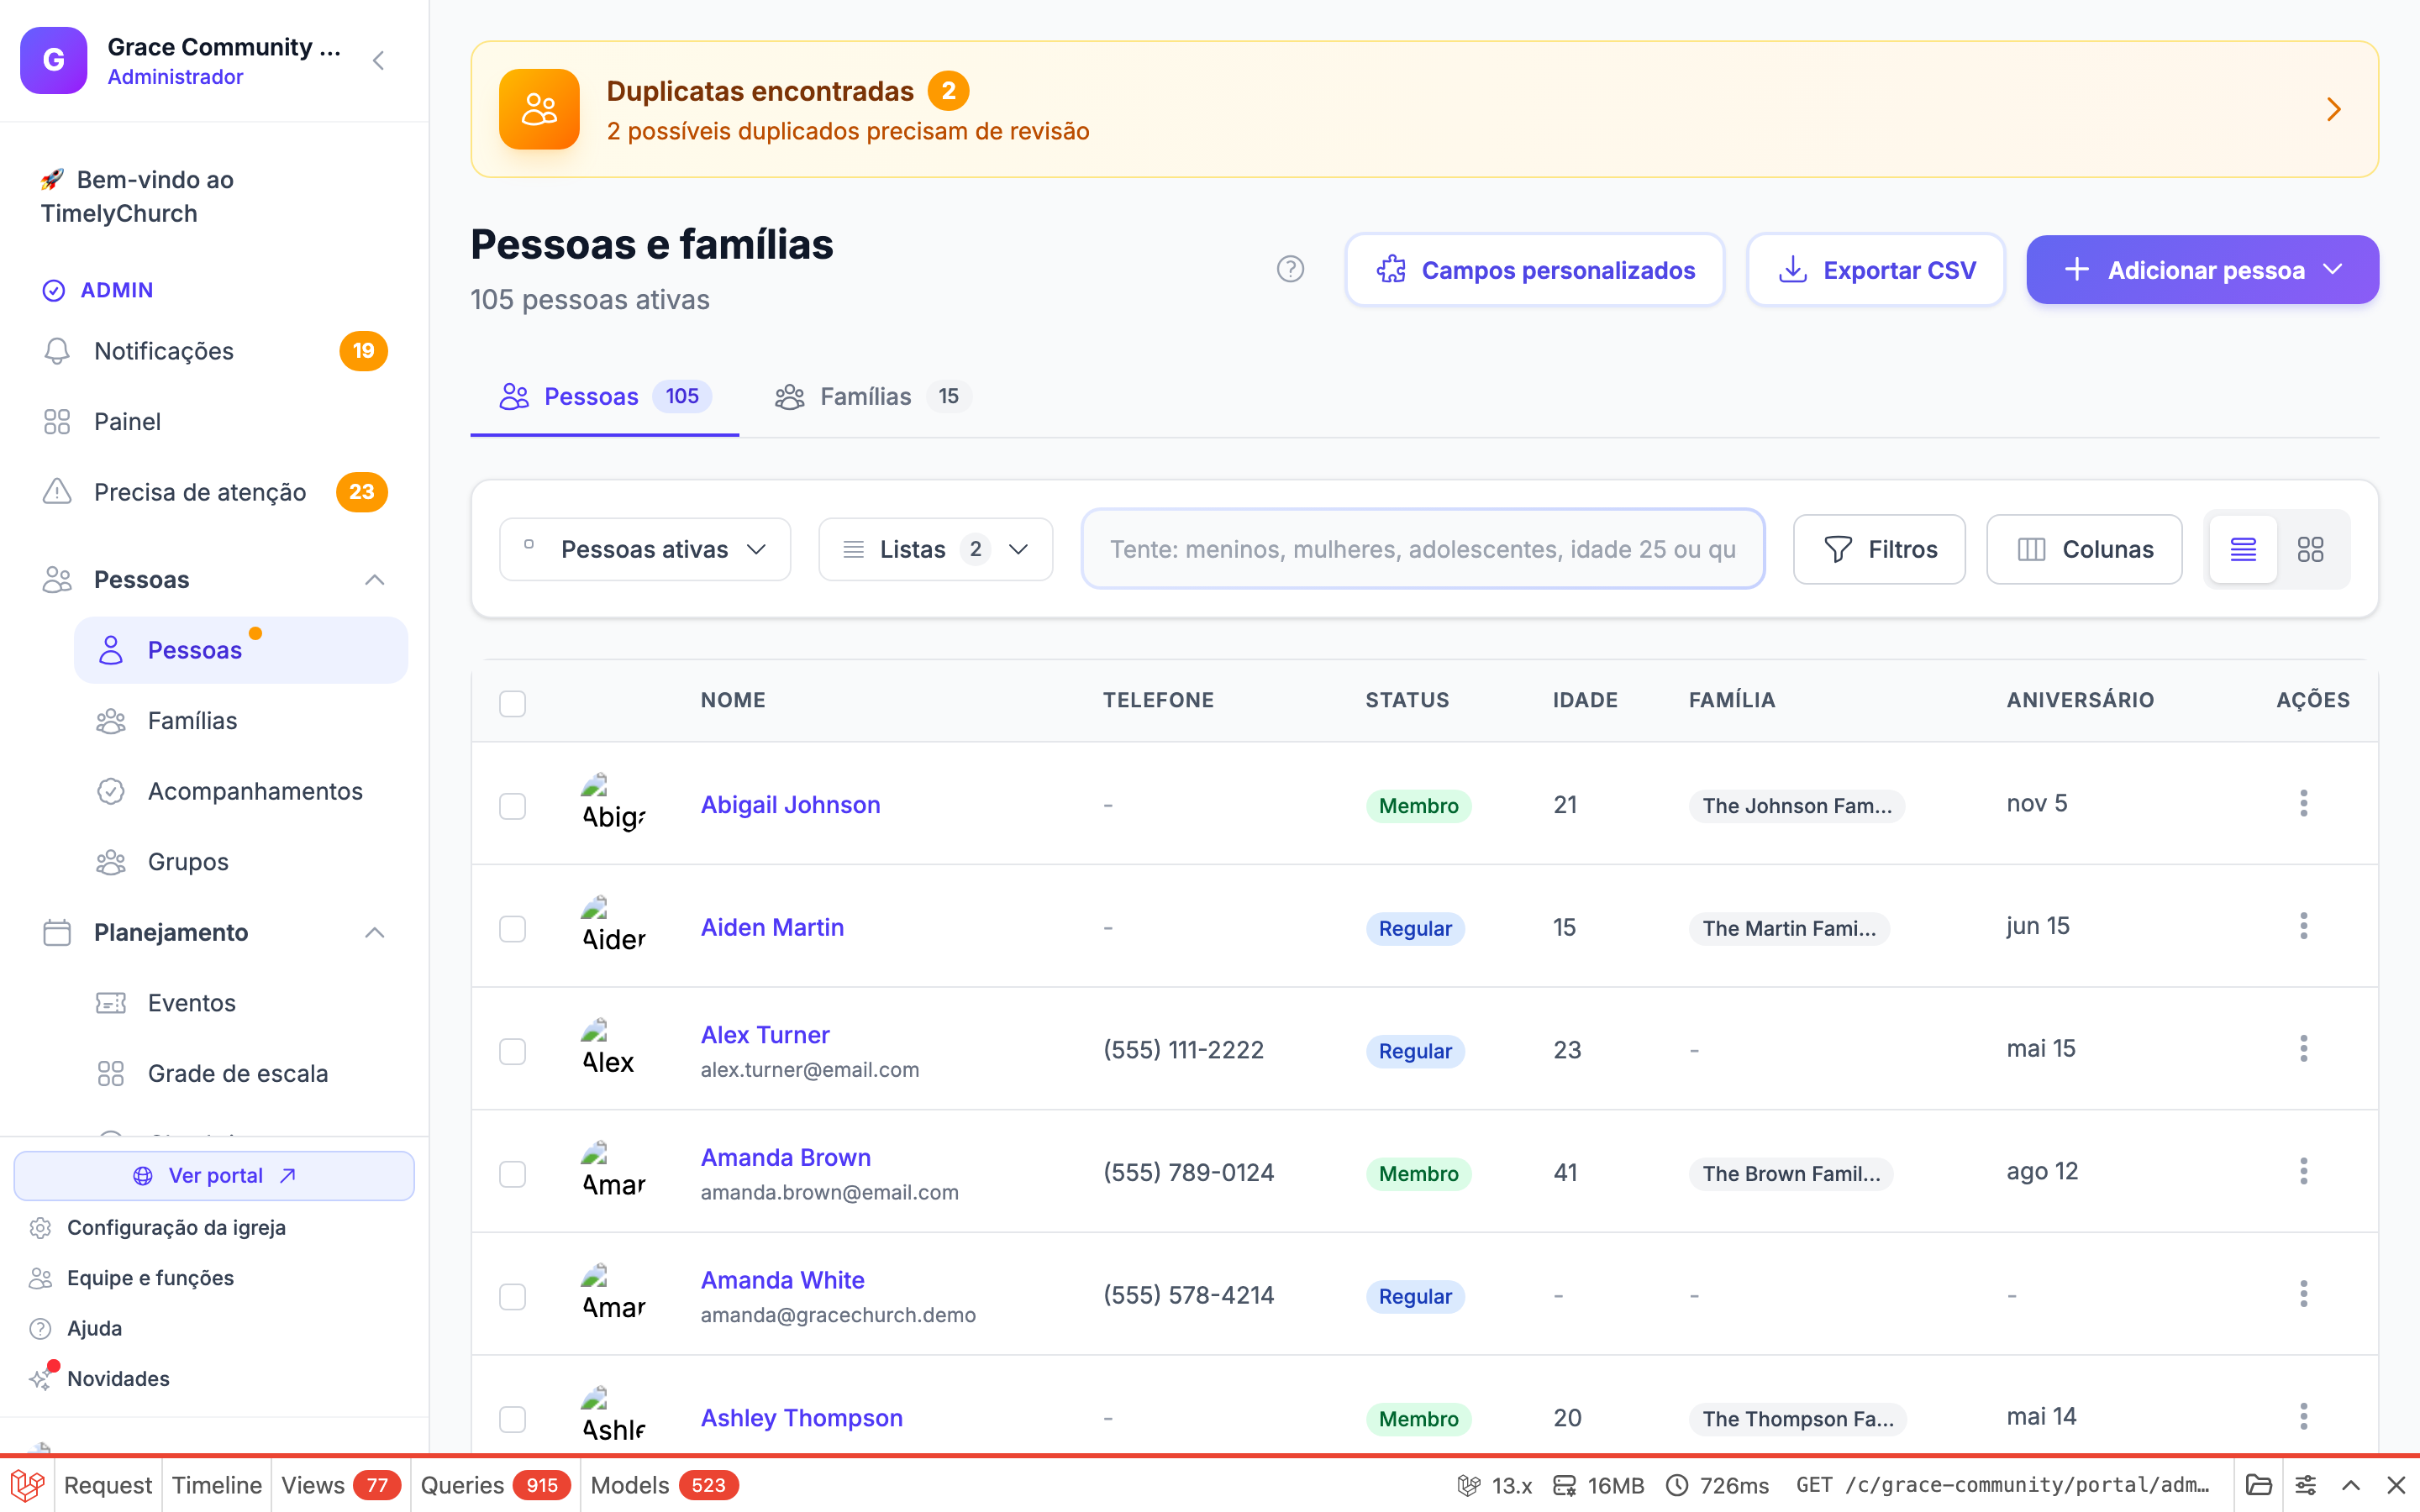Open the debugbar Timeline tab

[x=216, y=1485]
